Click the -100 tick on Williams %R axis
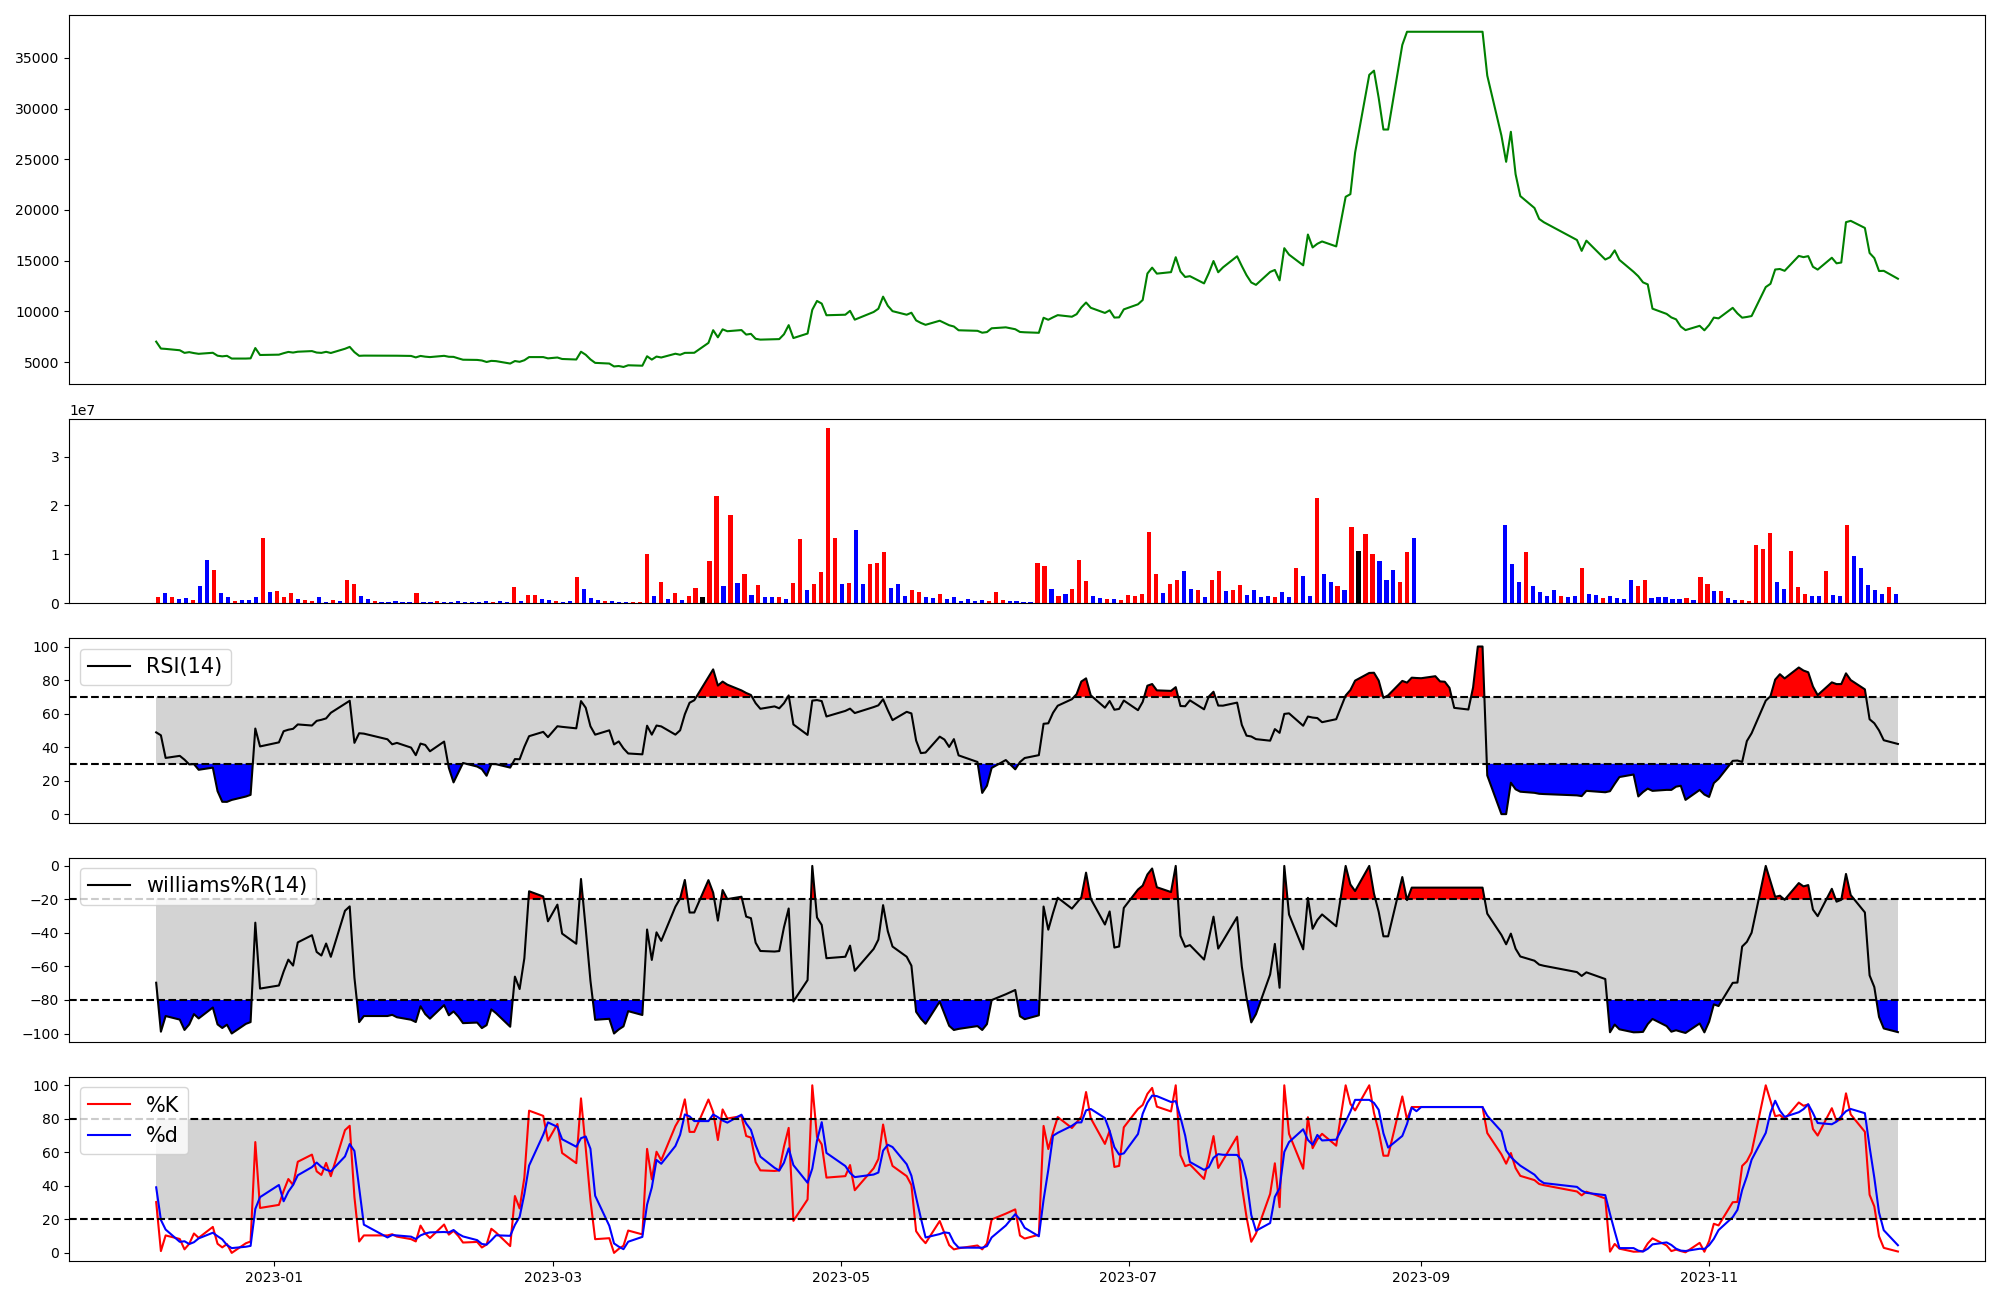Screen dimensions: 2000x1300 point(42,1034)
